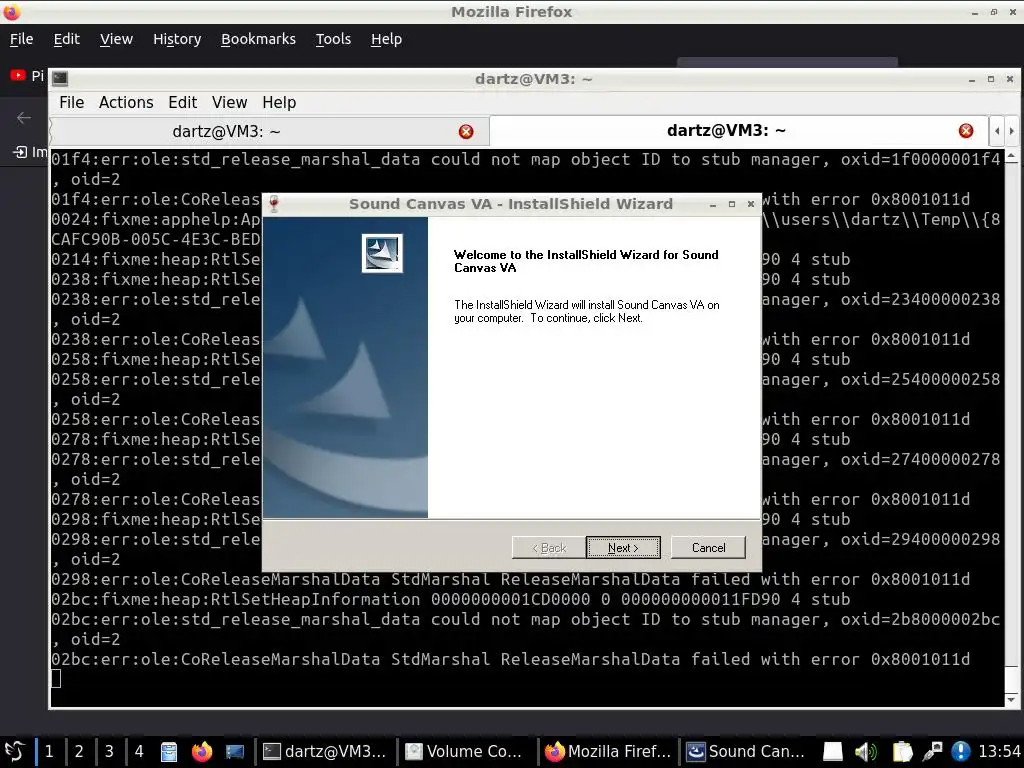Open the terminal Help menu
Screen dimensions: 1024x768
[279, 103]
